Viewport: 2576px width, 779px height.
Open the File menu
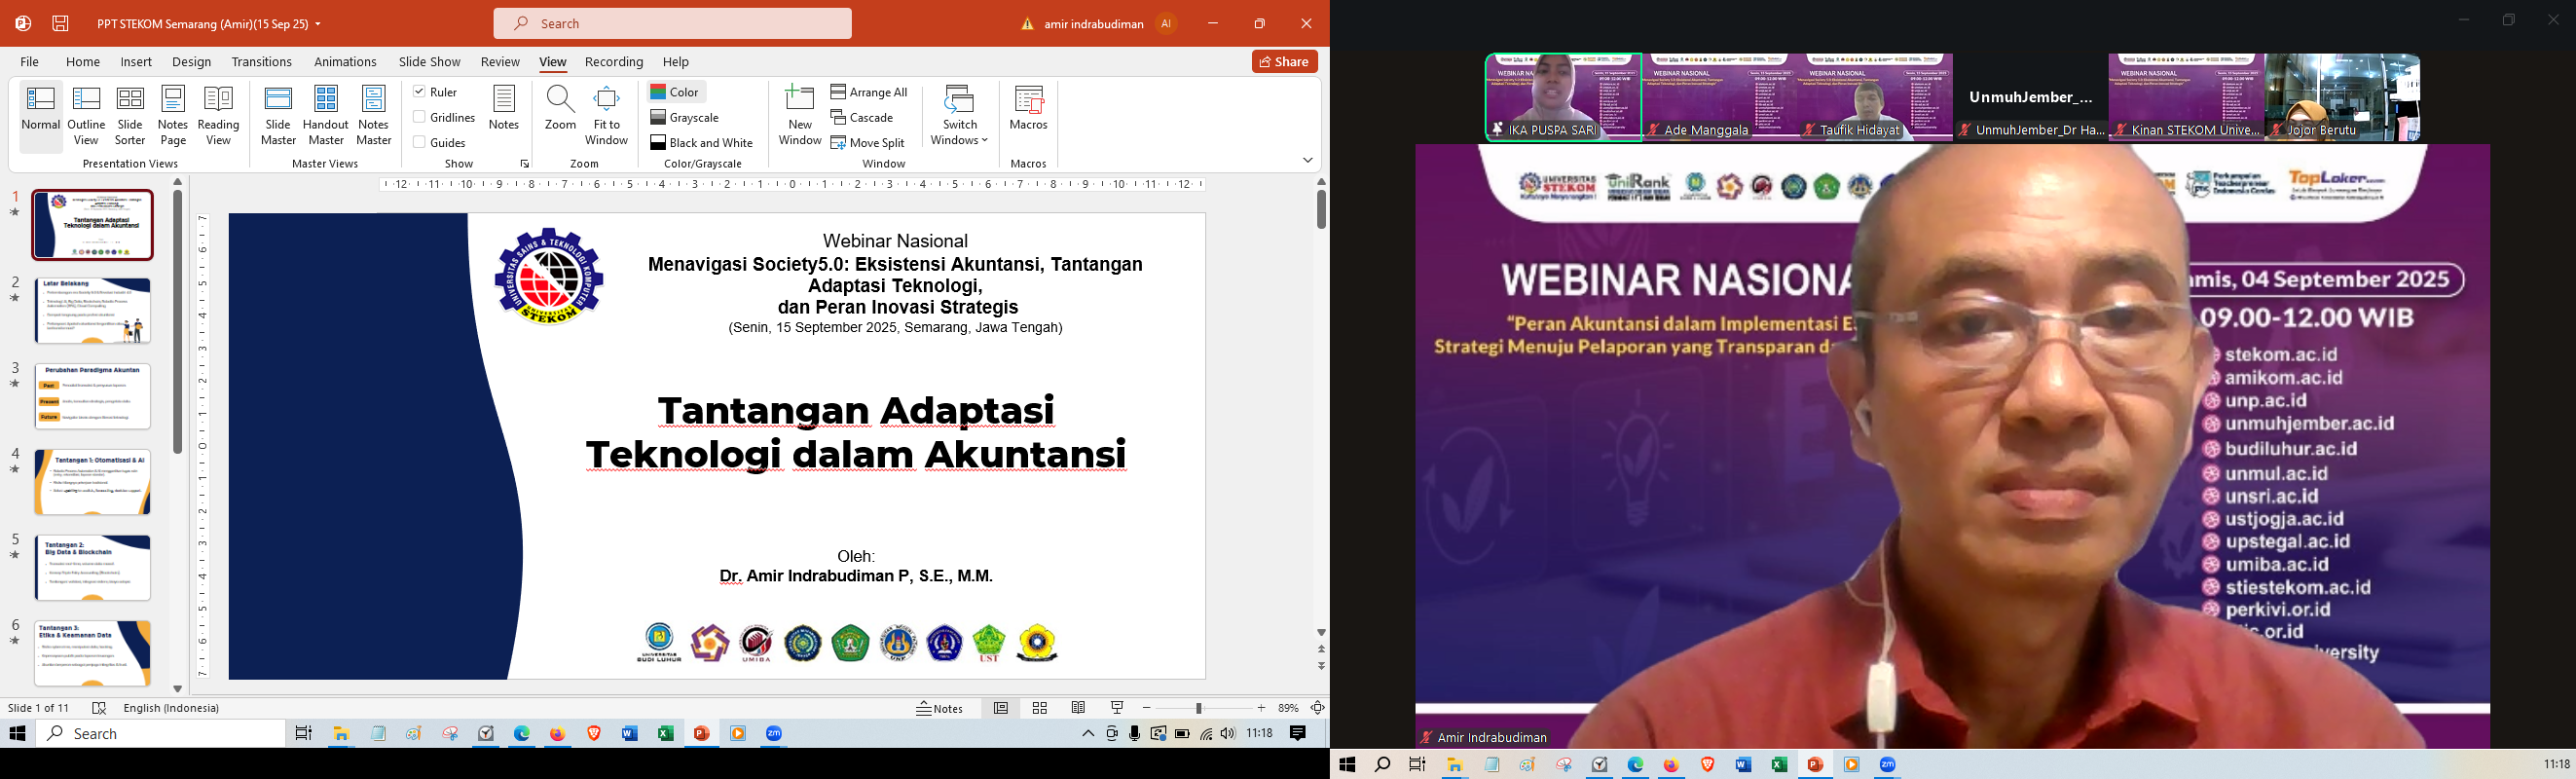click(x=30, y=62)
